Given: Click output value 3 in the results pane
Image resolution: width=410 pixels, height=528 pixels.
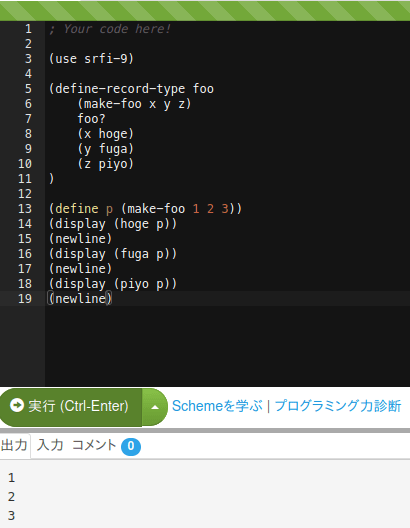Looking at the screenshot, I should 11,516.
